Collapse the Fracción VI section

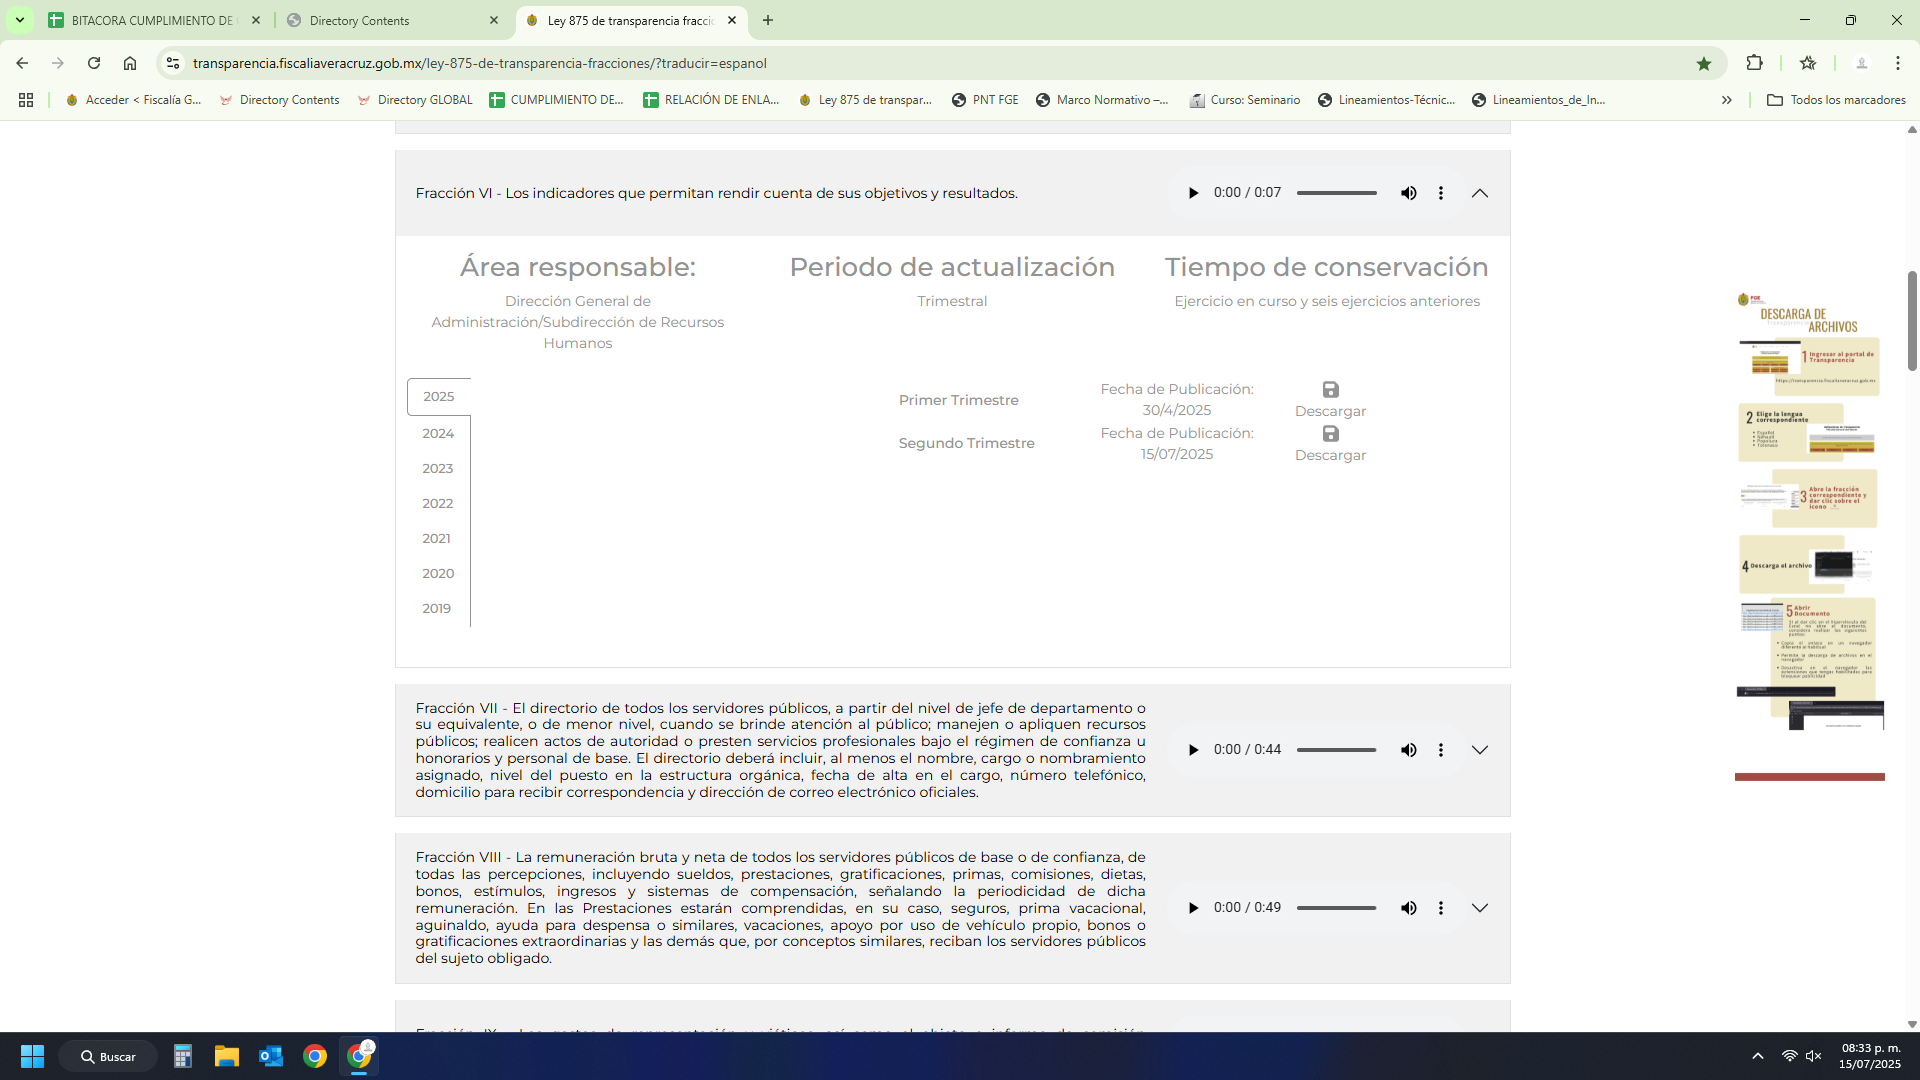[x=1480, y=193]
